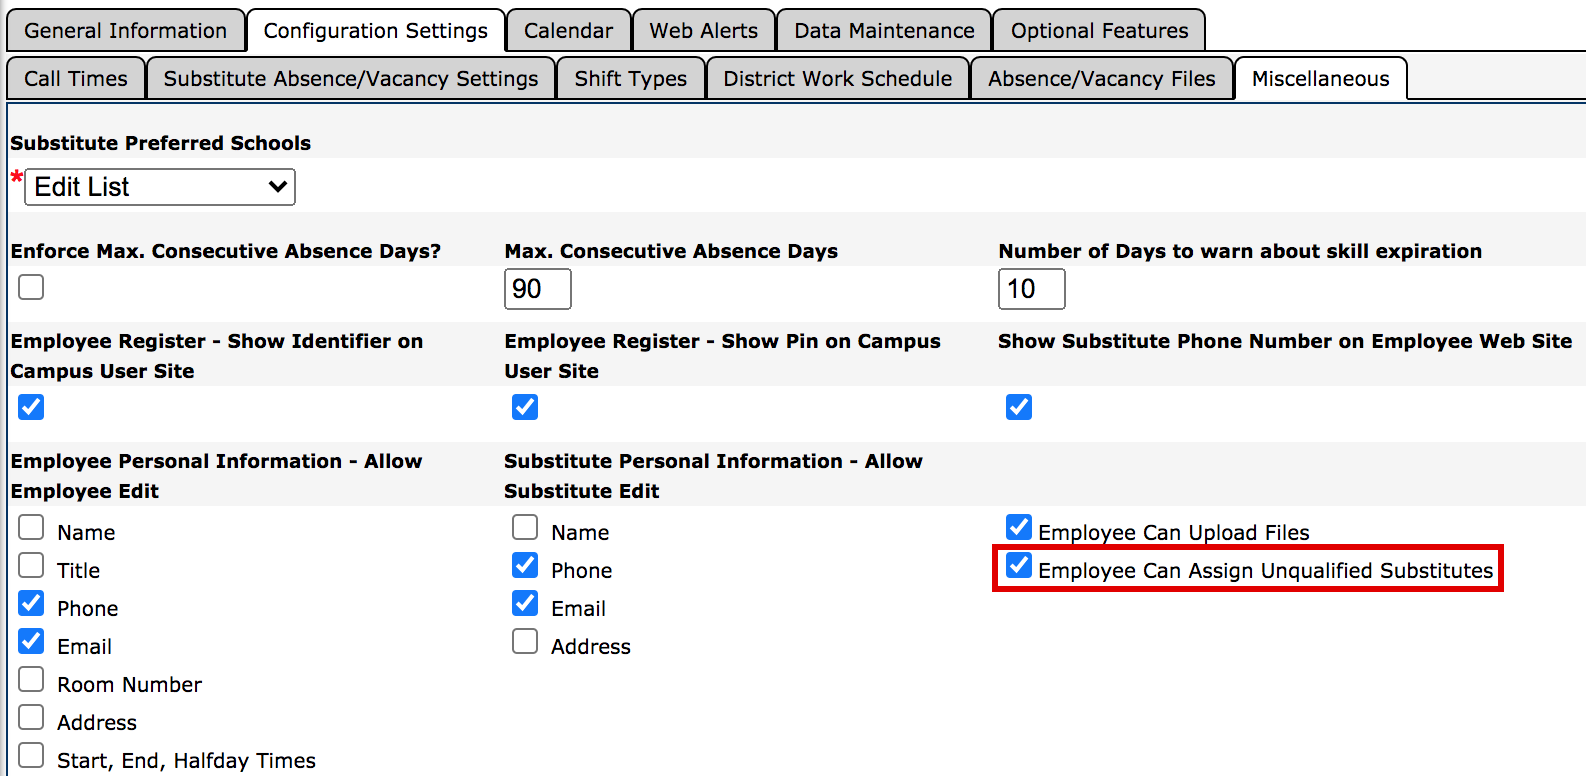Go to the Call Times sub-tab
This screenshot has height=776, width=1586.
(x=76, y=79)
